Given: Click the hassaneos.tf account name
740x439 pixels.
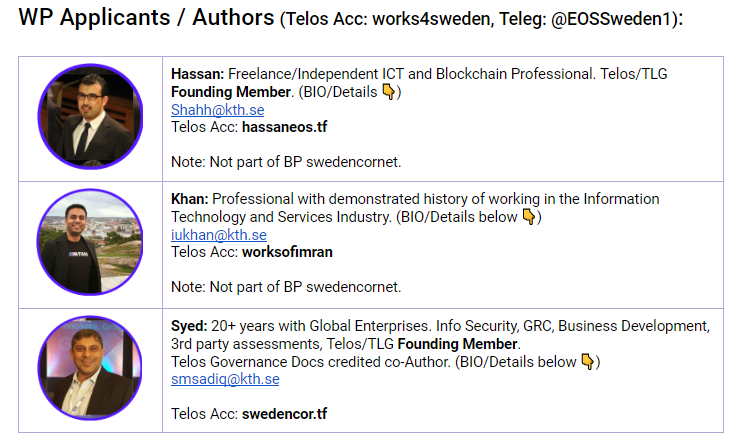Looking at the screenshot, I should tap(285, 127).
